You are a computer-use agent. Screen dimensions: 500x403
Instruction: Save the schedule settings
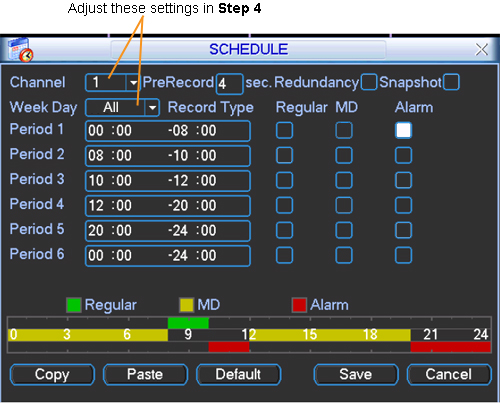tap(356, 374)
